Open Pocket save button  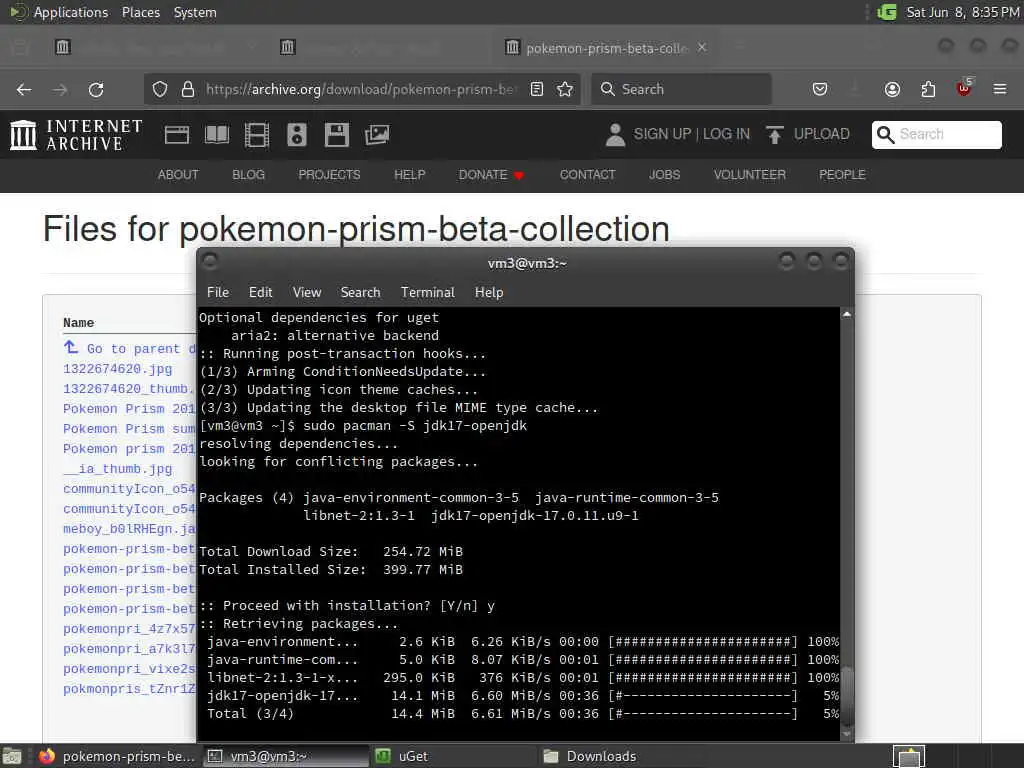tap(820, 89)
